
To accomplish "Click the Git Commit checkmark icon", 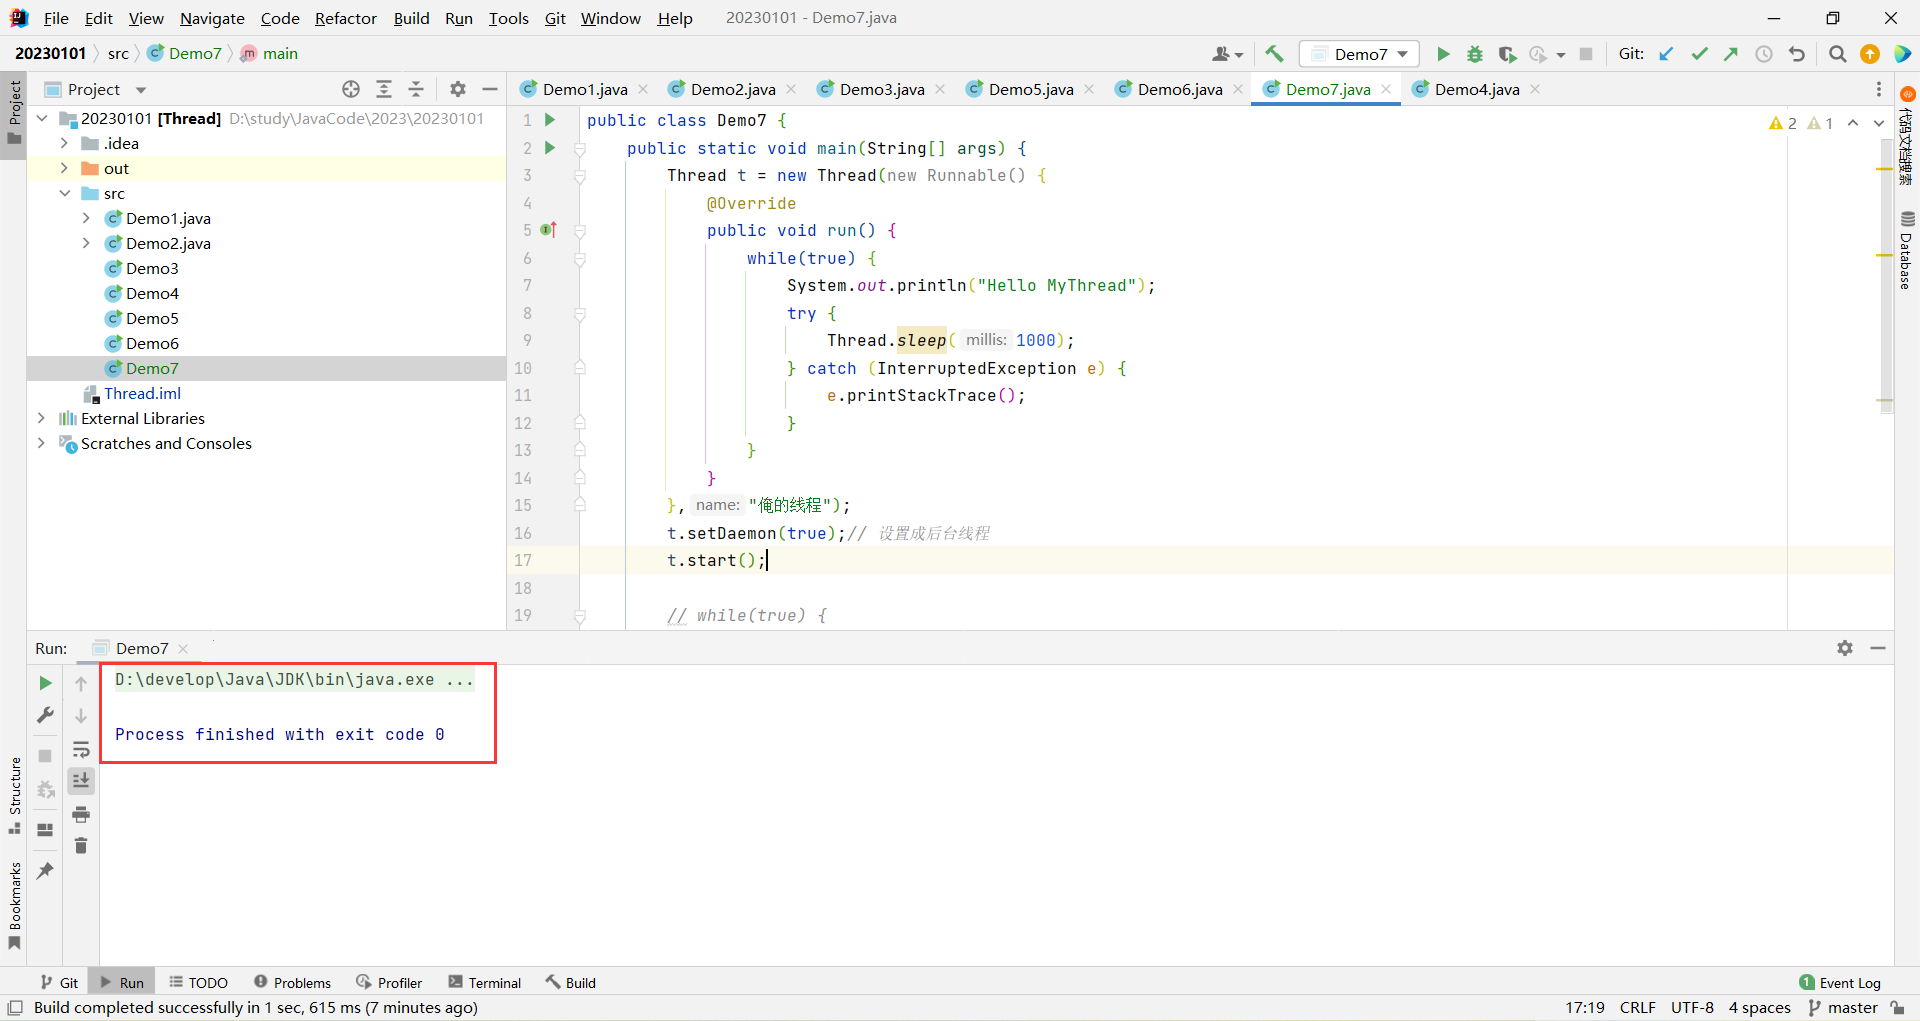I will (x=1699, y=54).
